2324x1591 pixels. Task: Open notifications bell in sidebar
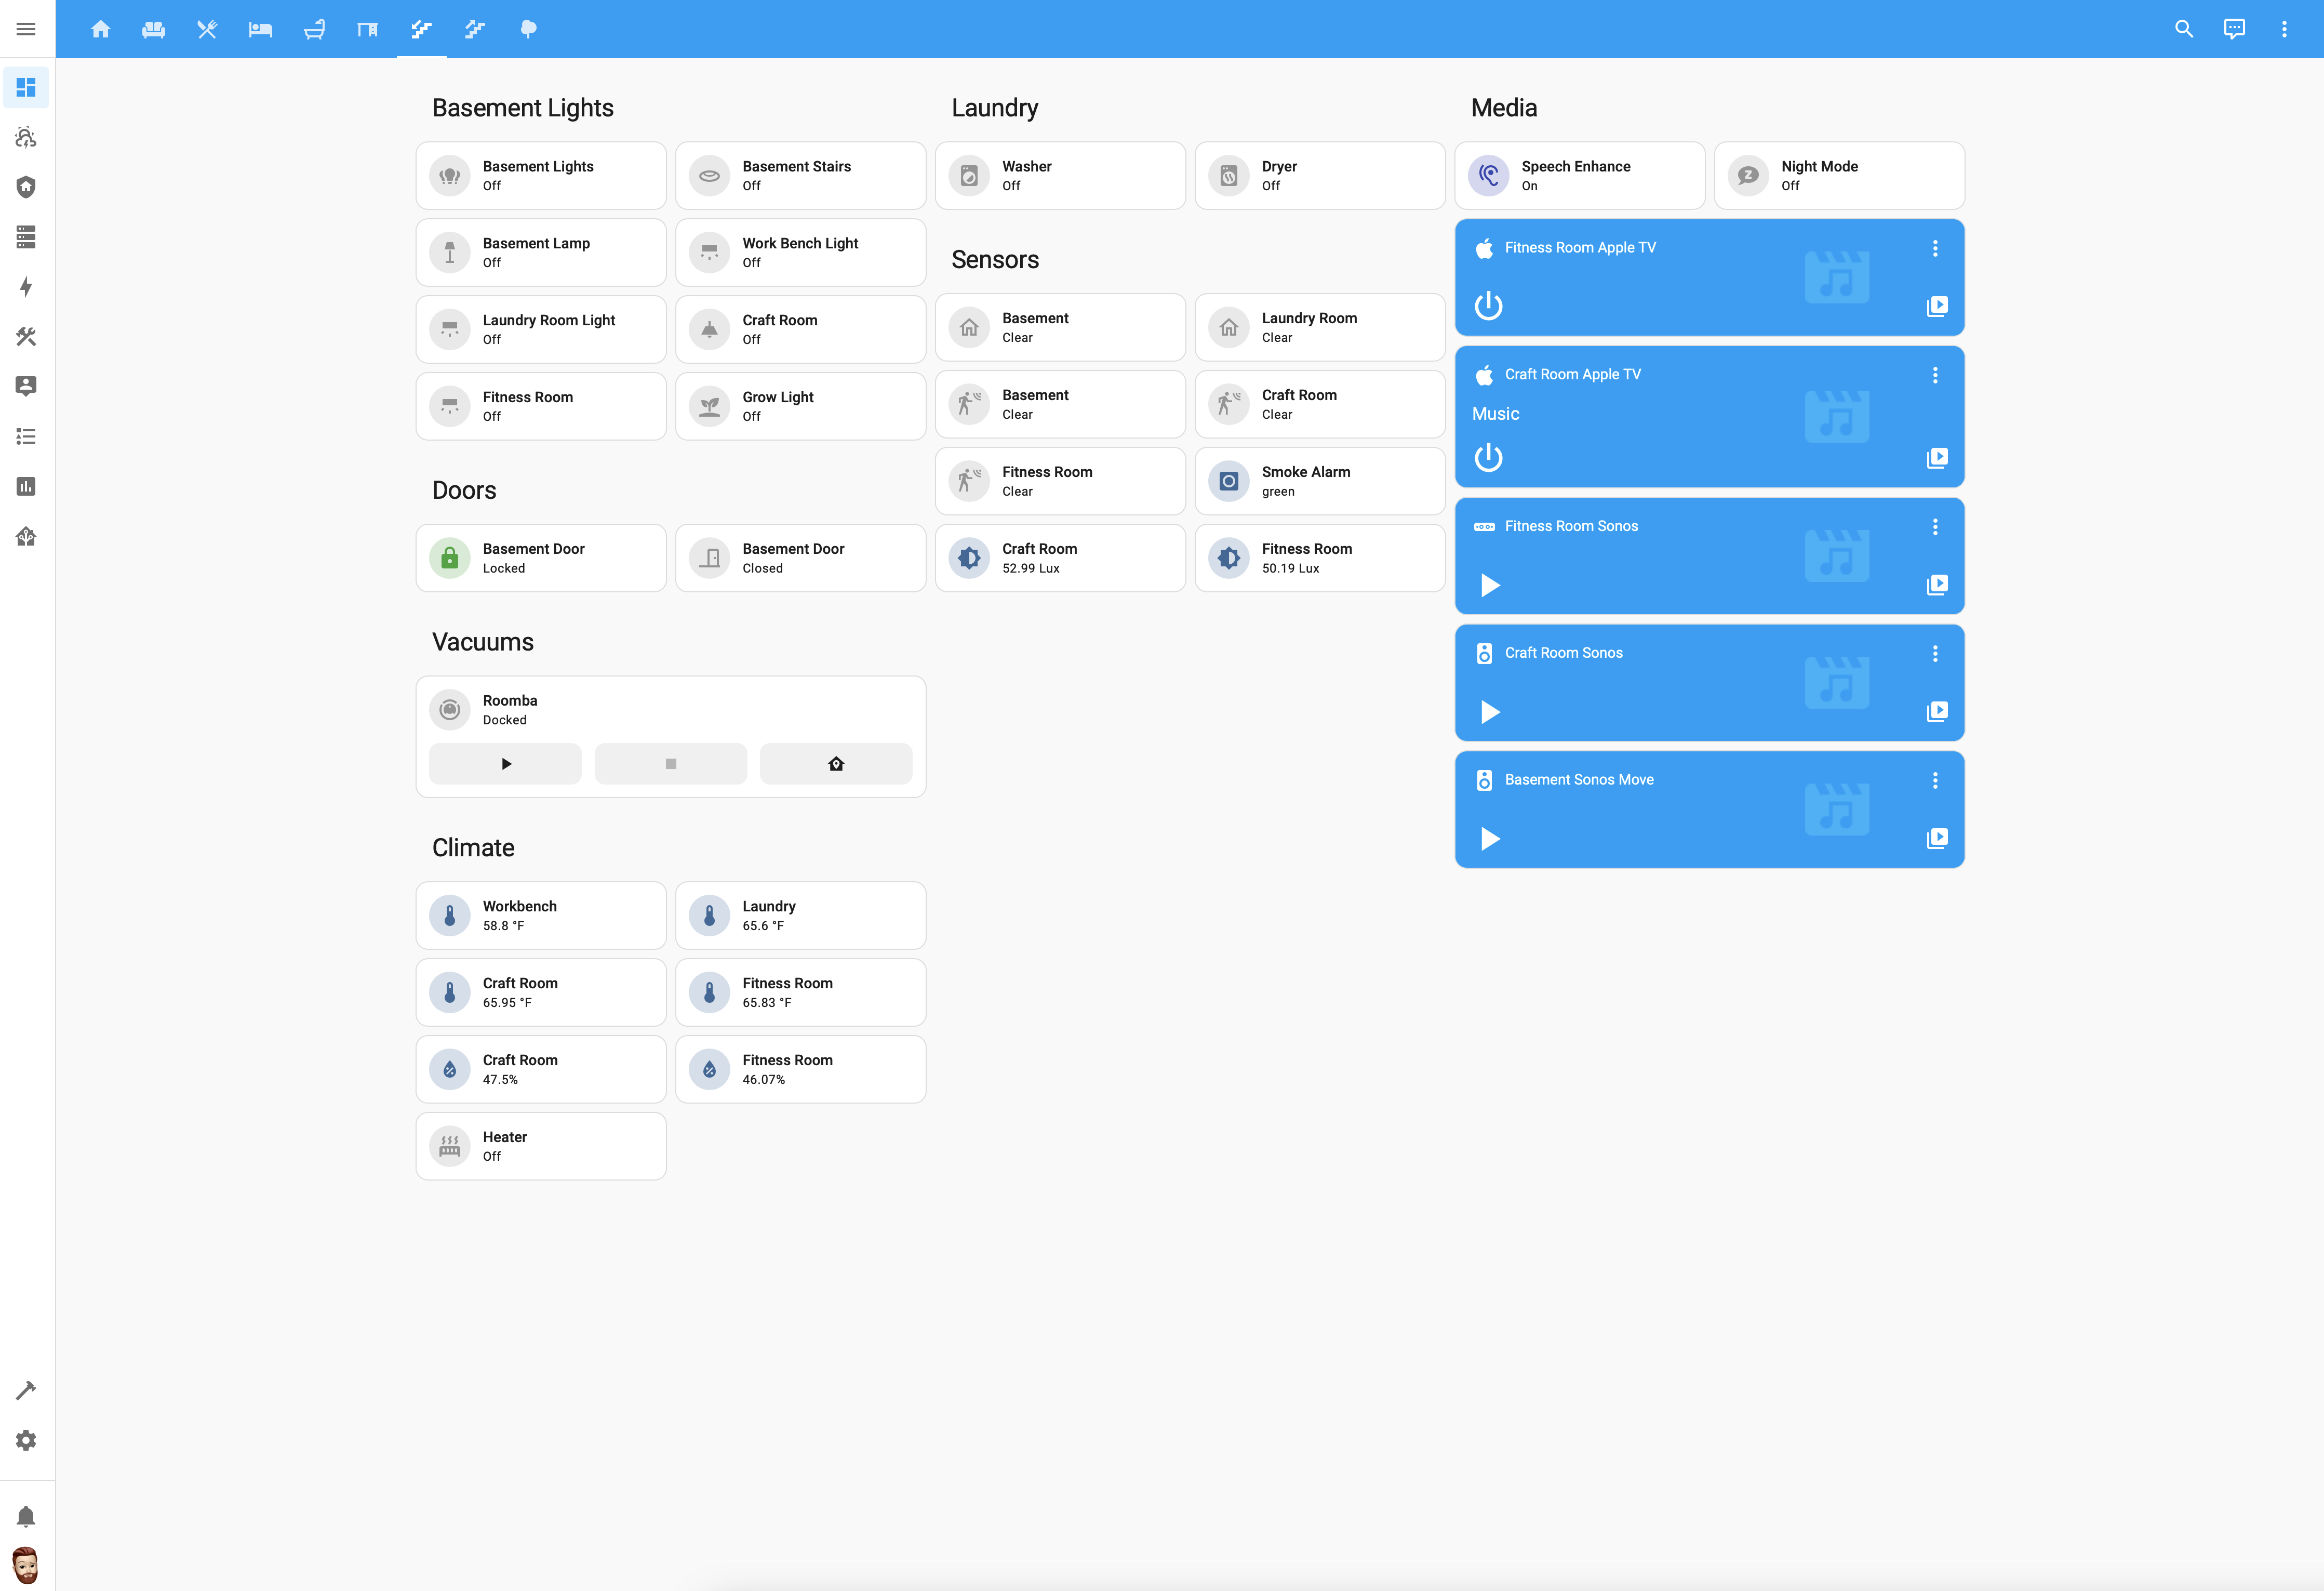click(x=26, y=1516)
